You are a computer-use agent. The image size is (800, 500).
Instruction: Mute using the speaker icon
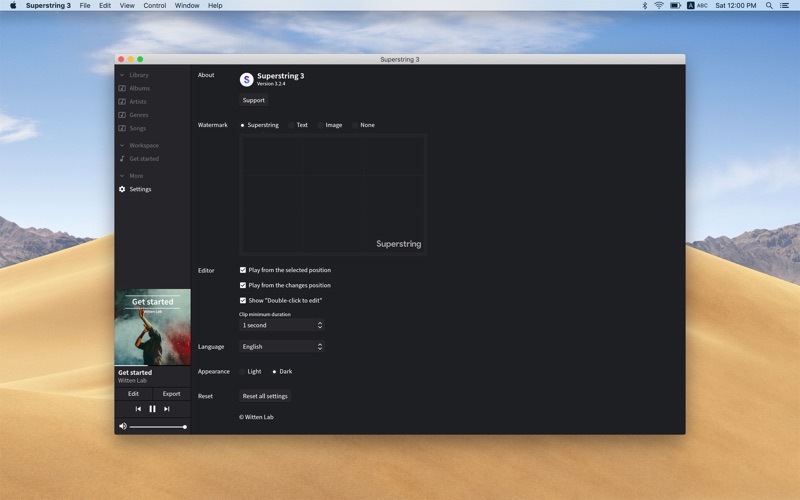point(122,426)
